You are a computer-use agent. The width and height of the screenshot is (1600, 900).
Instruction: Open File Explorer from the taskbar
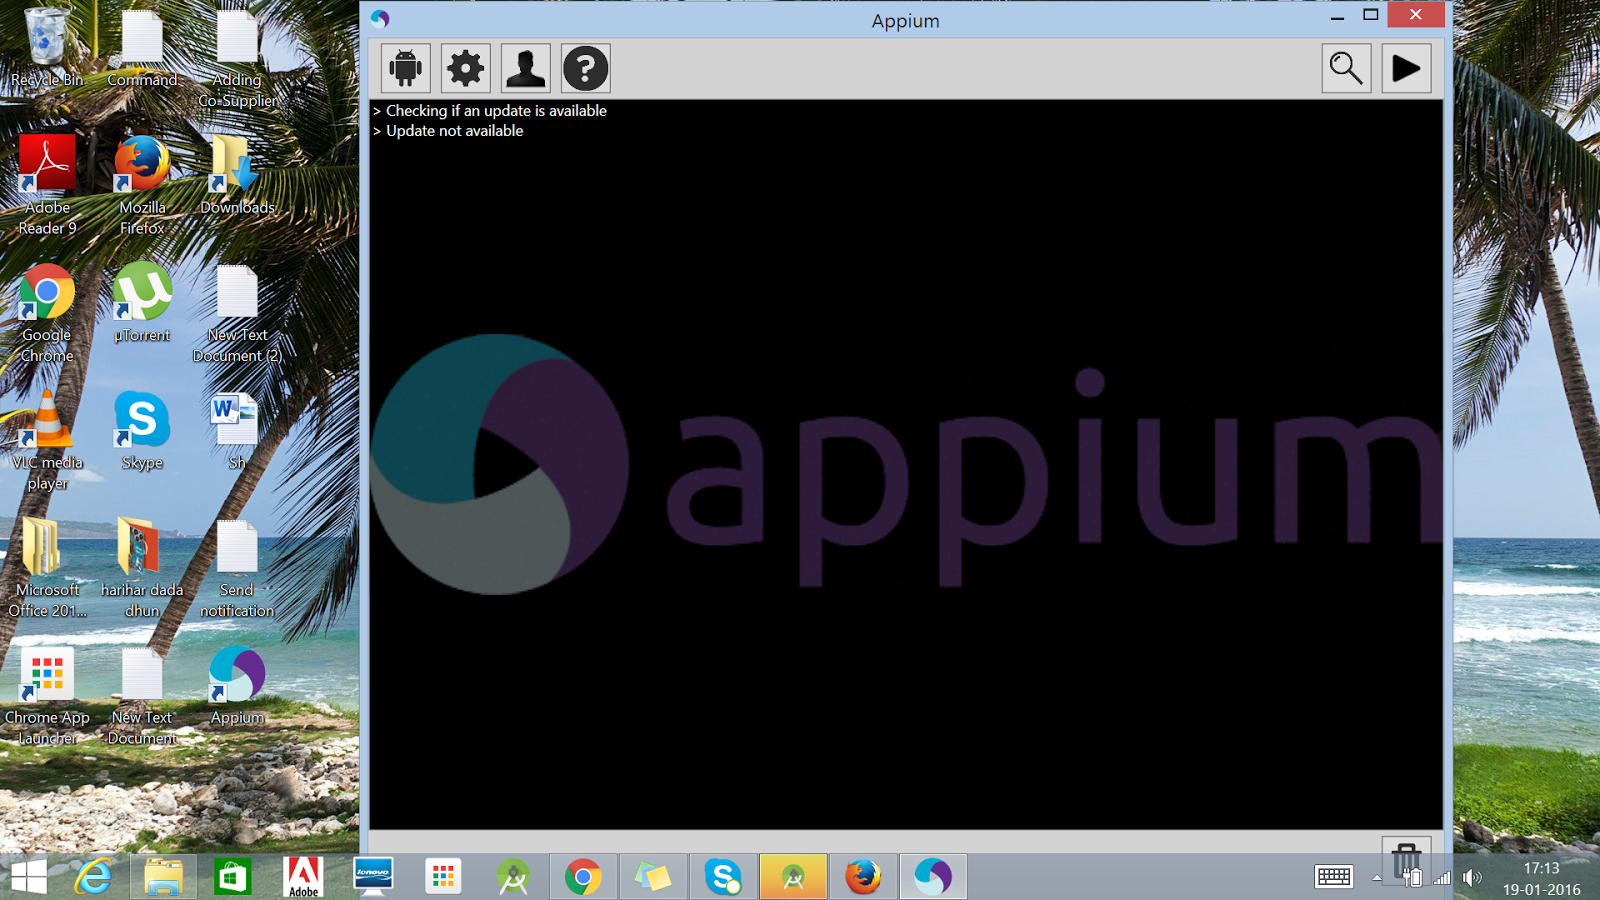(x=163, y=877)
